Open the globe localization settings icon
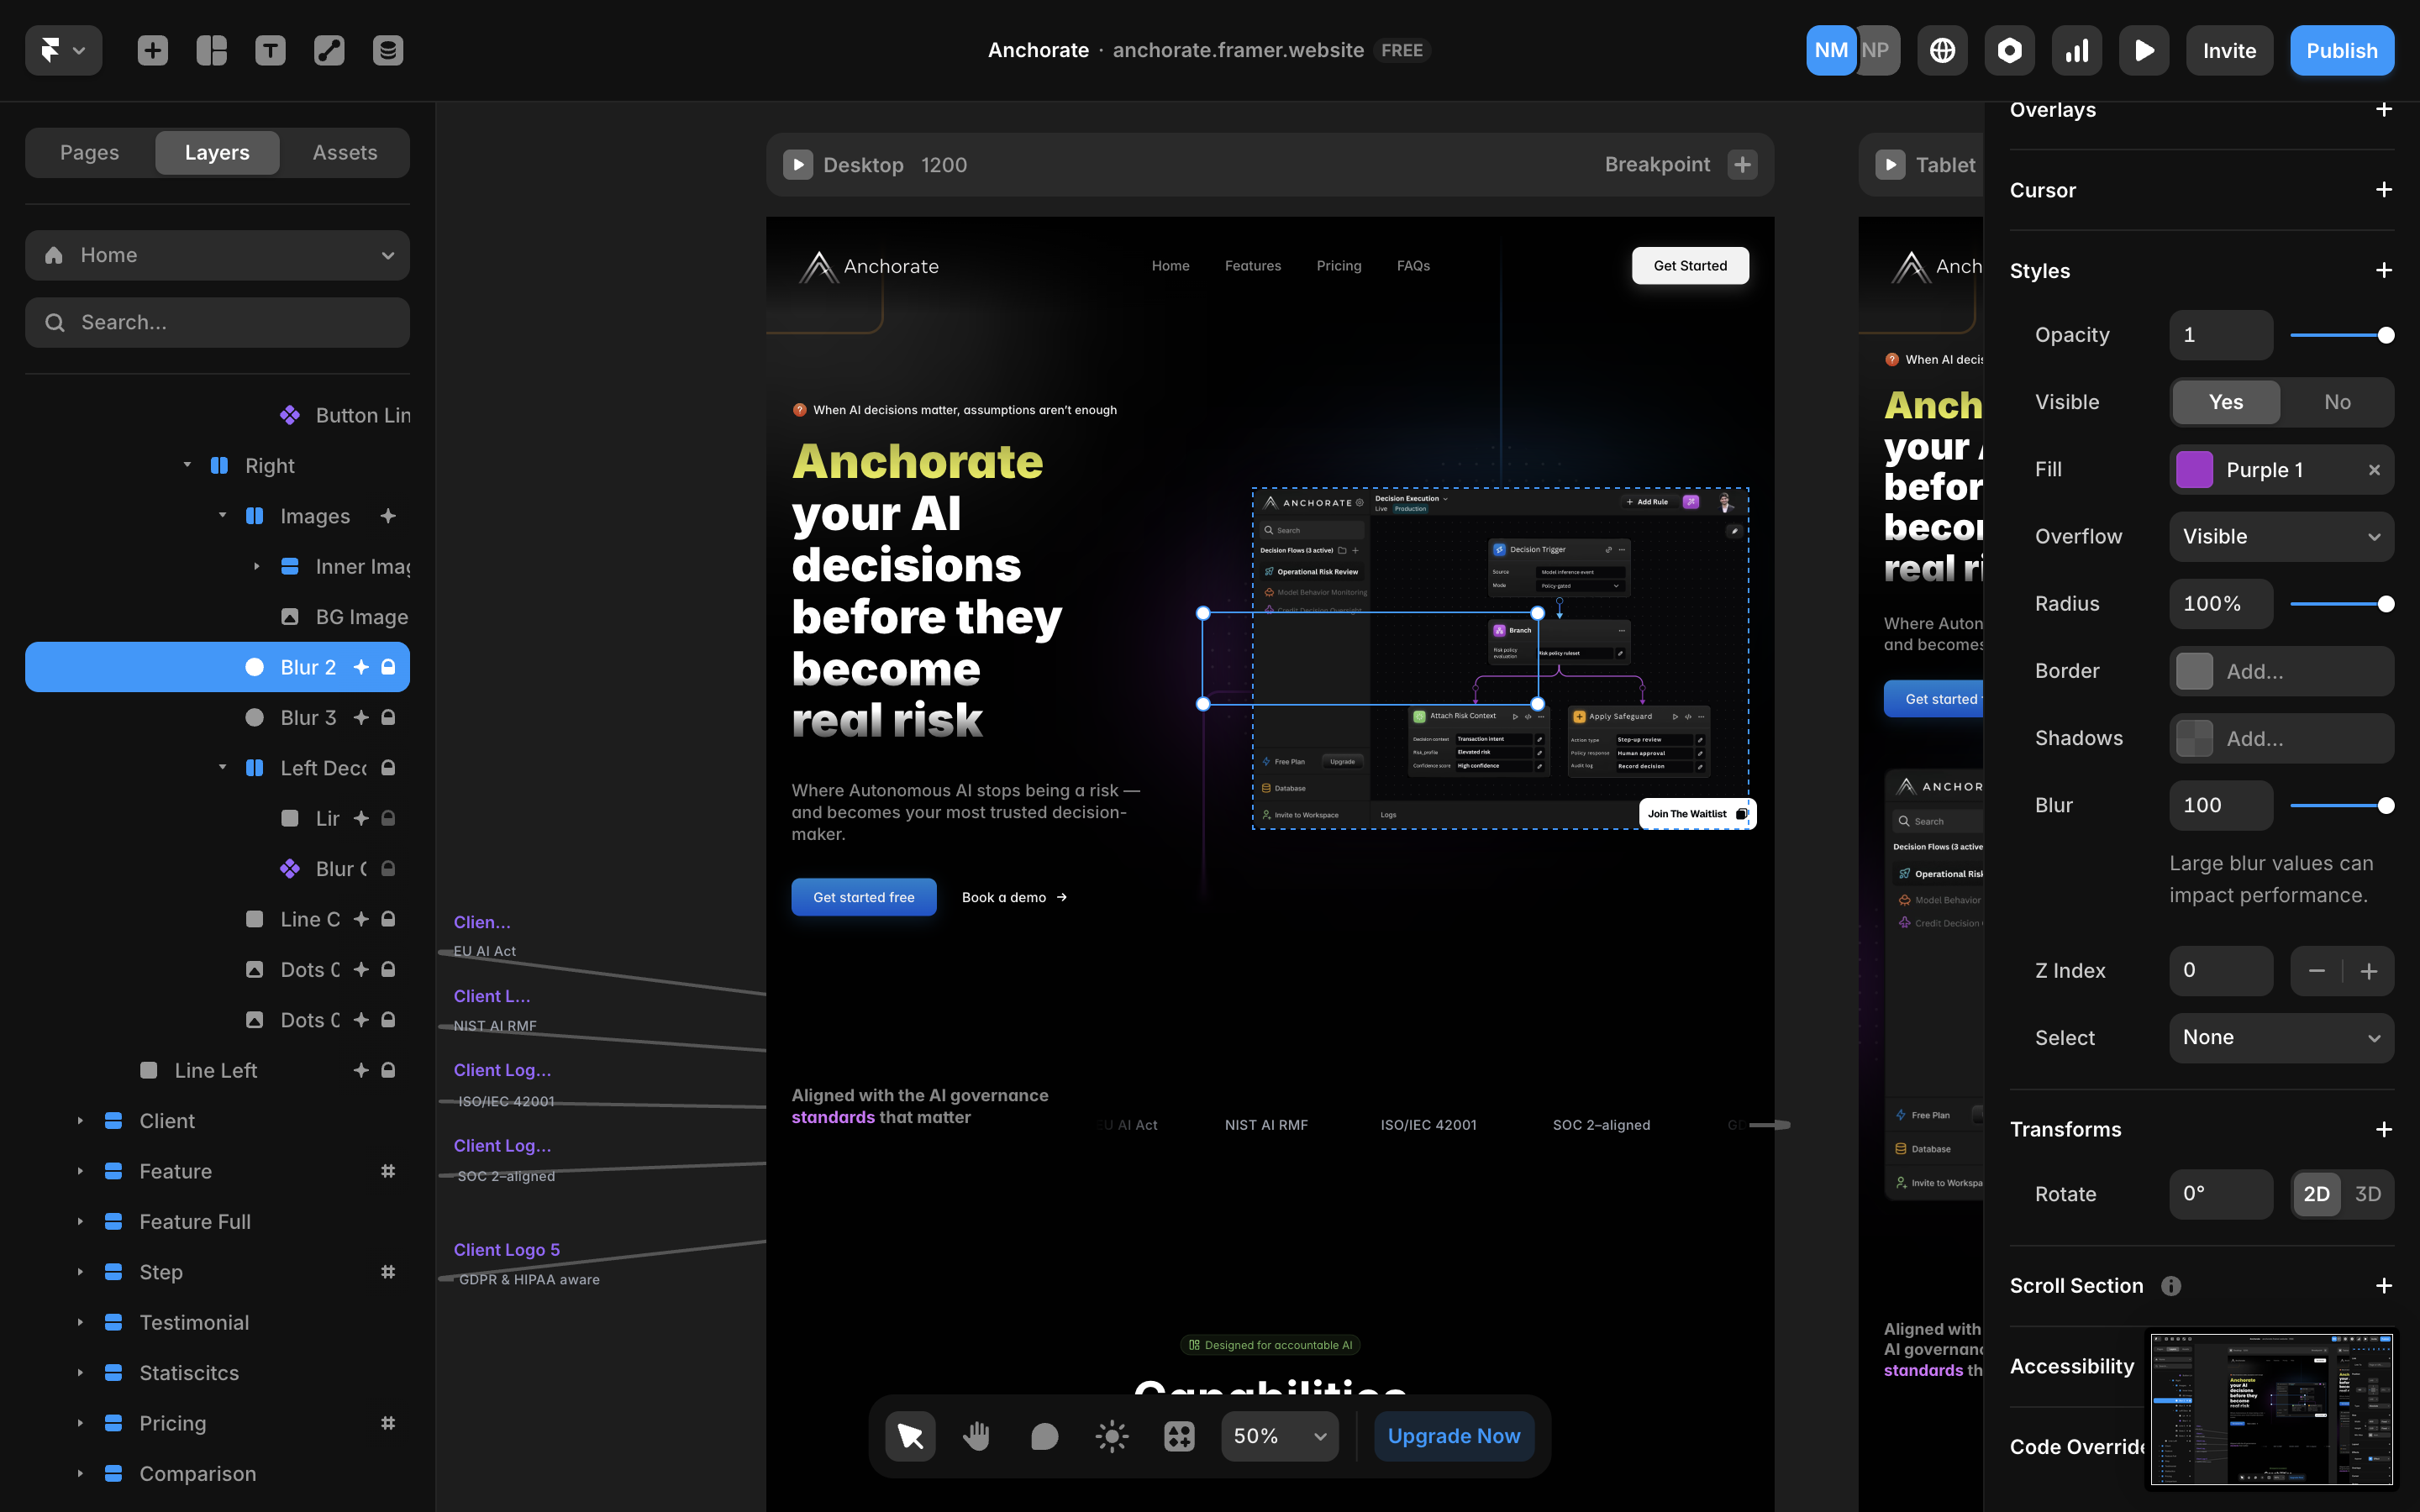Screen dimensions: 2420x1512 (x=1942, y=50)
